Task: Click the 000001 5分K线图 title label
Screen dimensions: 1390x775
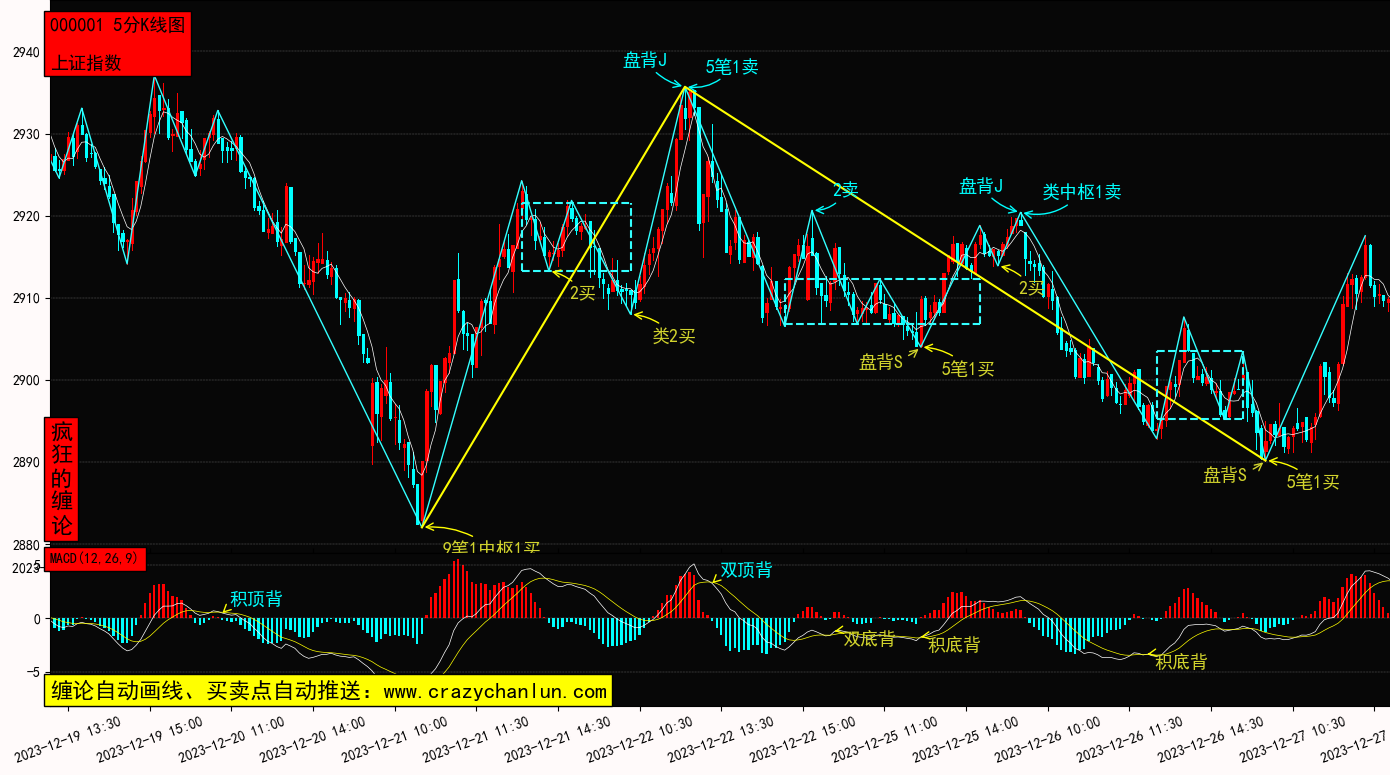Action: click(x=117, y=26)
